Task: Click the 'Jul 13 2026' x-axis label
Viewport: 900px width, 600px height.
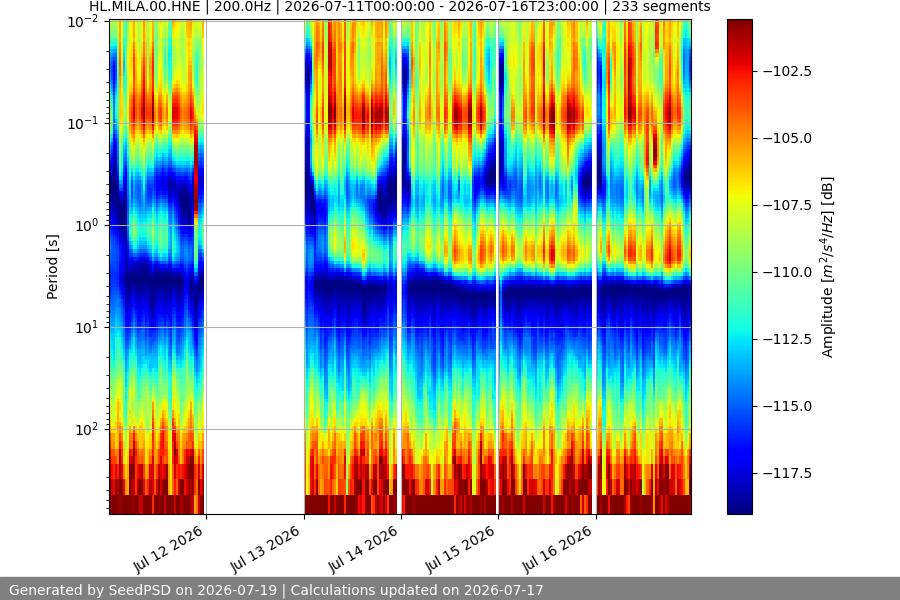Action: coord(266,549)
